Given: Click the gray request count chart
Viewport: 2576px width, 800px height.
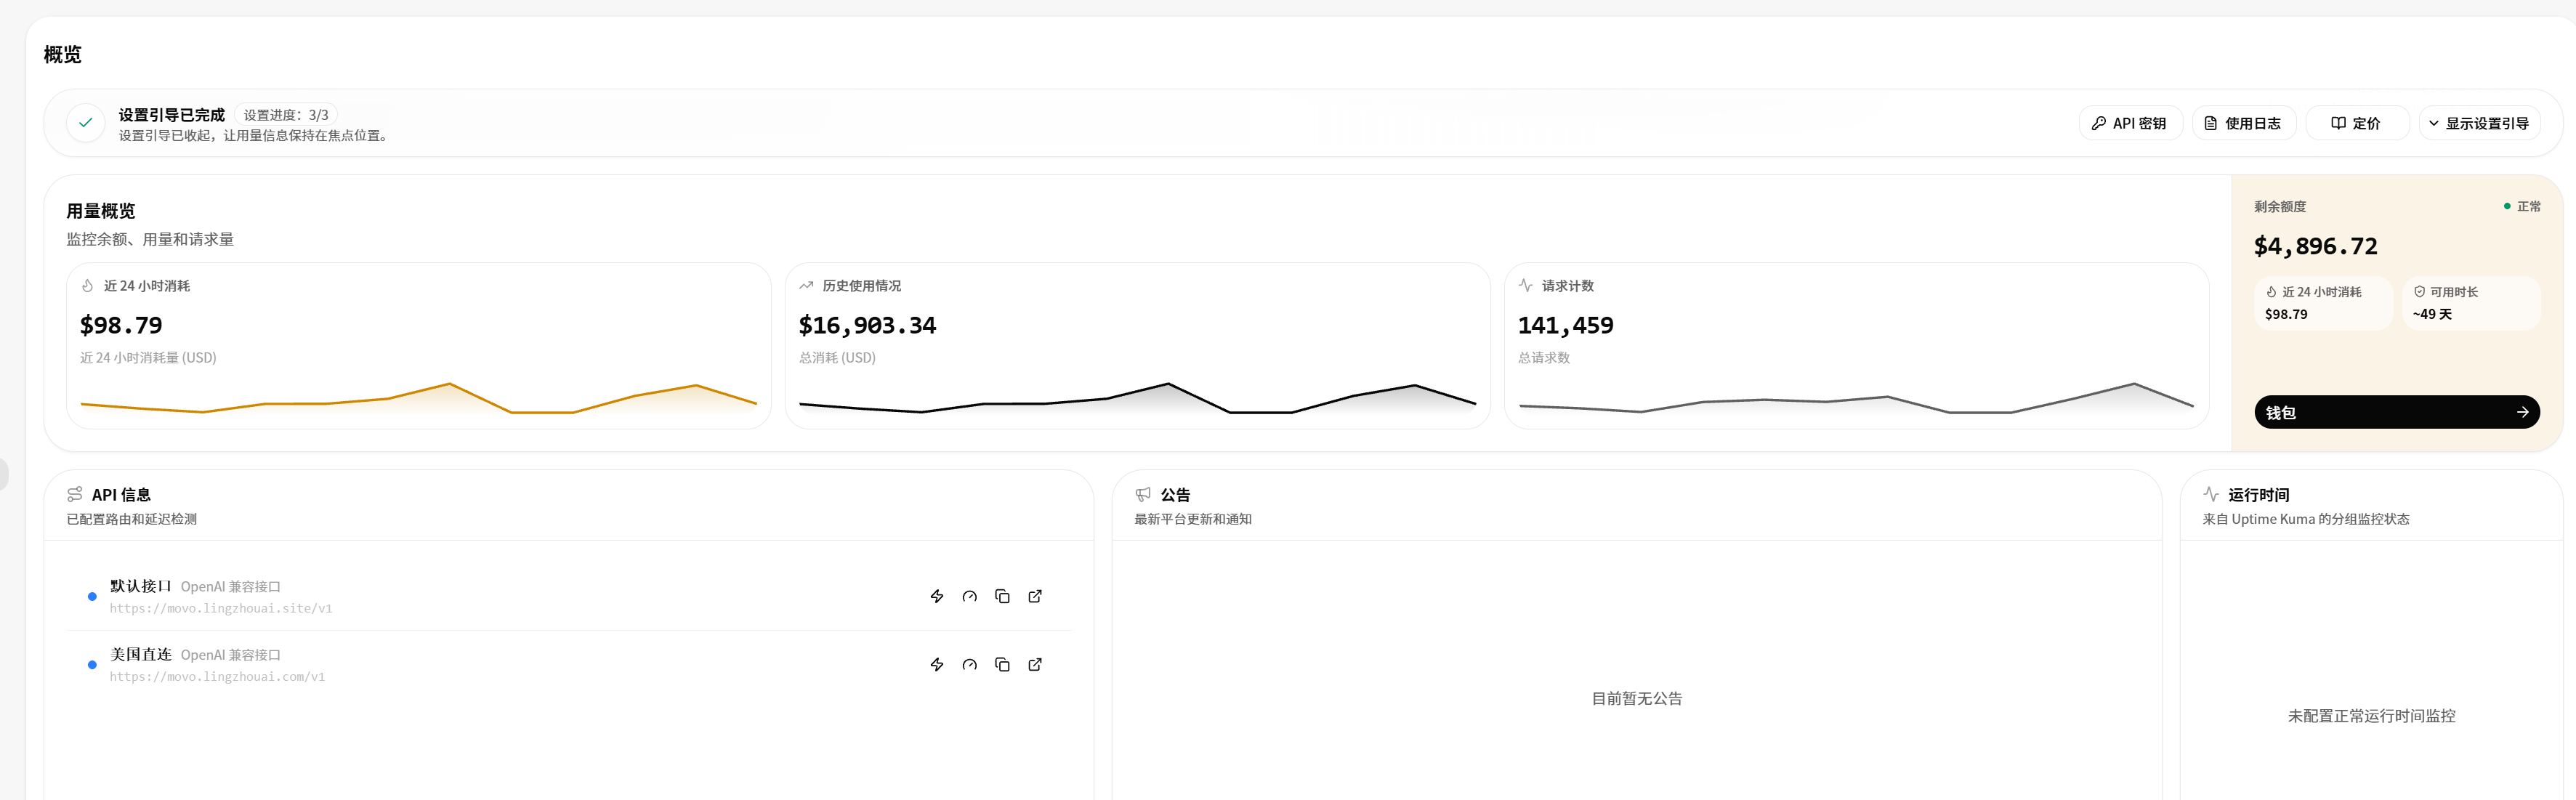Looking at the screenshot, I should point(1856,398).
